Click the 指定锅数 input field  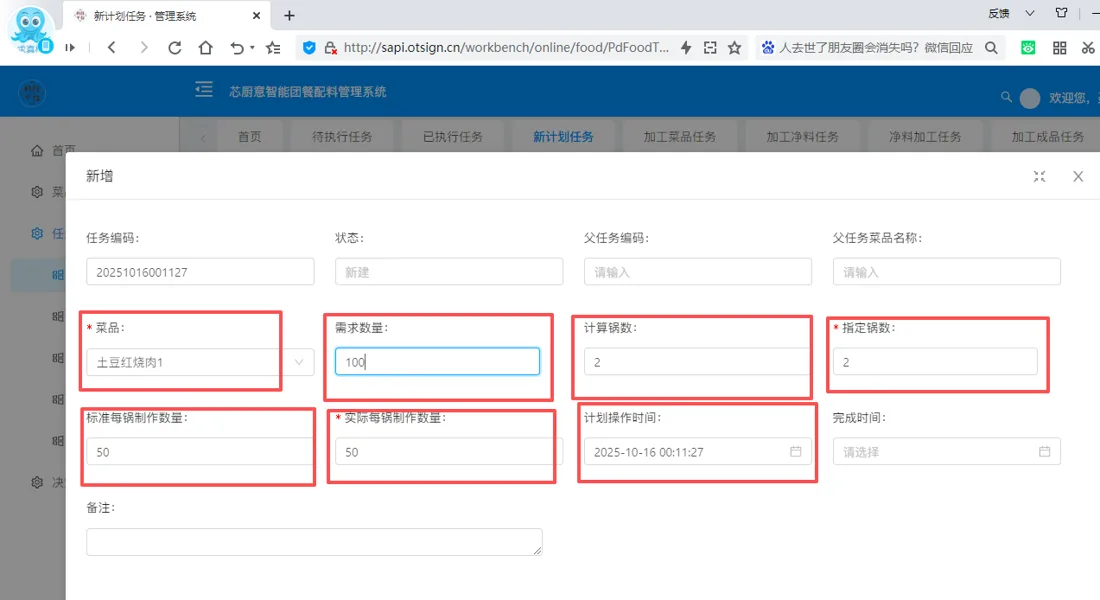pyautogui.click(x=935, y=361)
